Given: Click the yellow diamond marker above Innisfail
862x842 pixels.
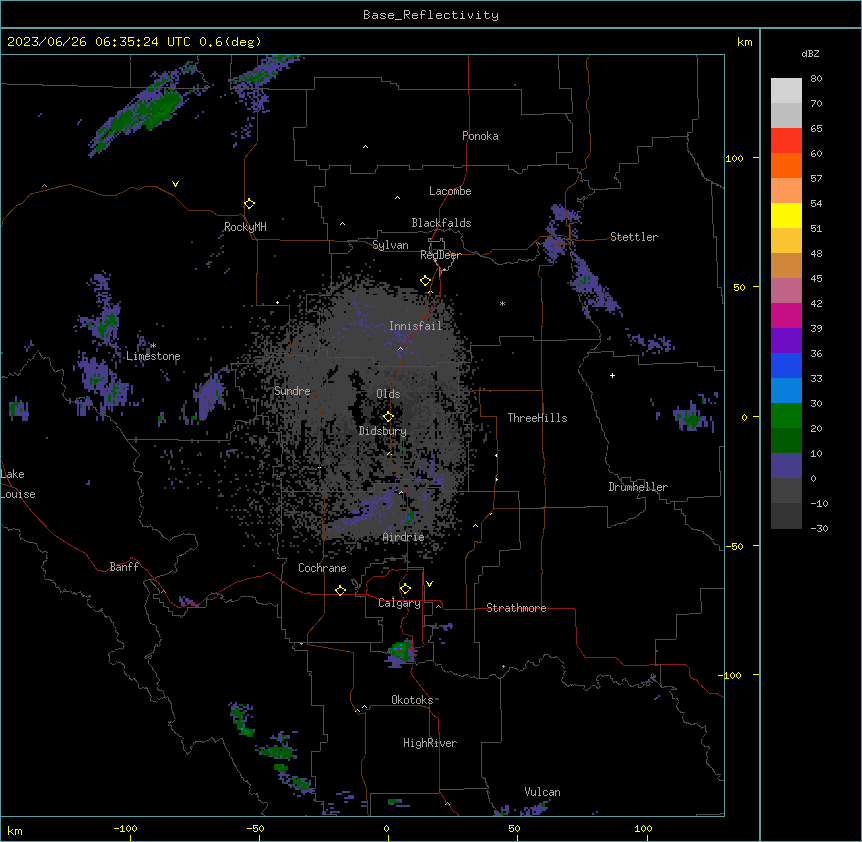Looking at the screenshot, I should coord(426,281).
